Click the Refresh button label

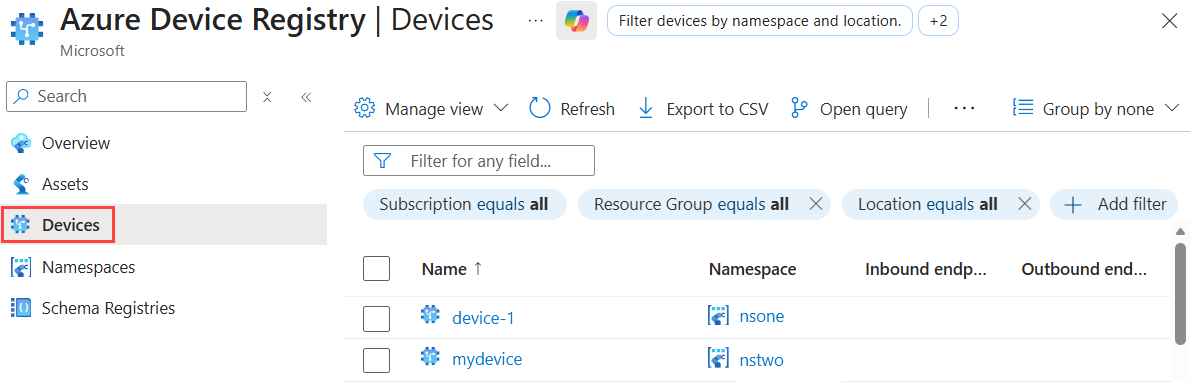pos(587,110)
